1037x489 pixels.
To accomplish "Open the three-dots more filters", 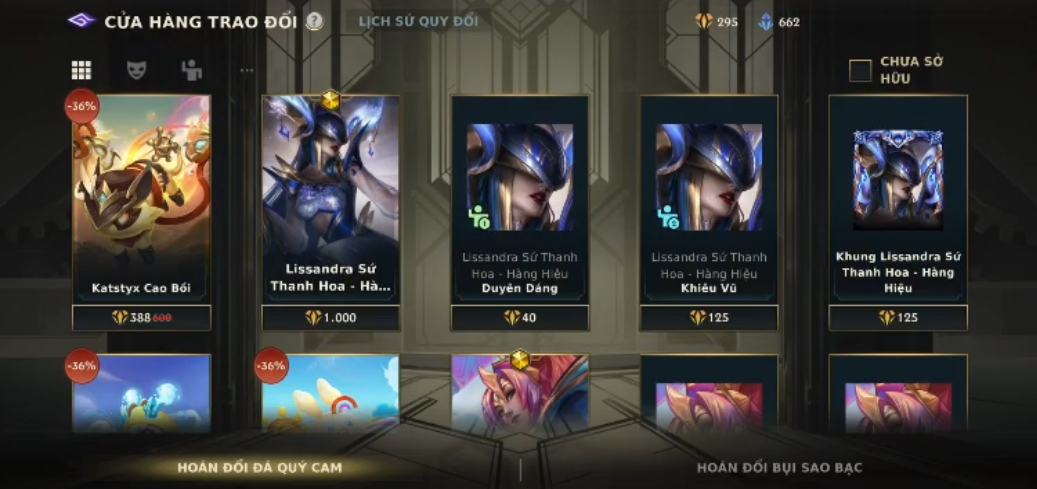I will (x=247, y=70).
